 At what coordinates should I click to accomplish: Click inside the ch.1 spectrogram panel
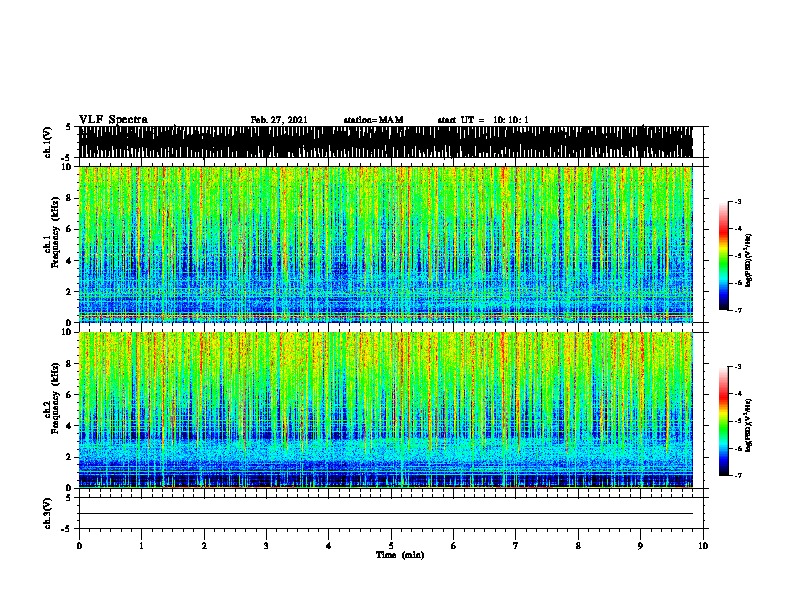[385, 244]
